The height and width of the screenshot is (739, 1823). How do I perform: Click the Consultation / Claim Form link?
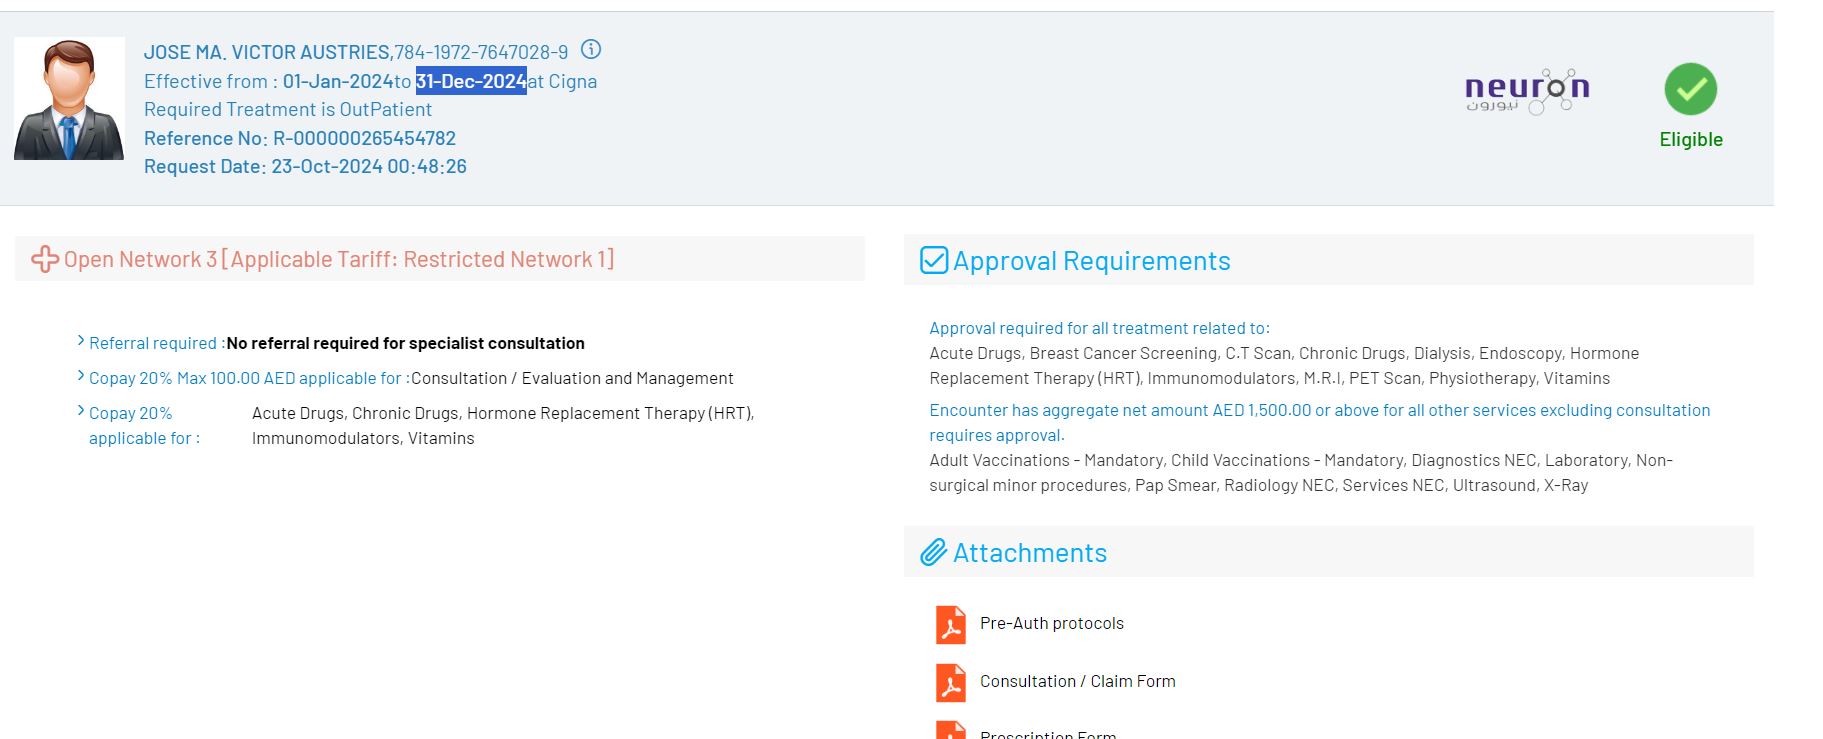[1077, 682]
